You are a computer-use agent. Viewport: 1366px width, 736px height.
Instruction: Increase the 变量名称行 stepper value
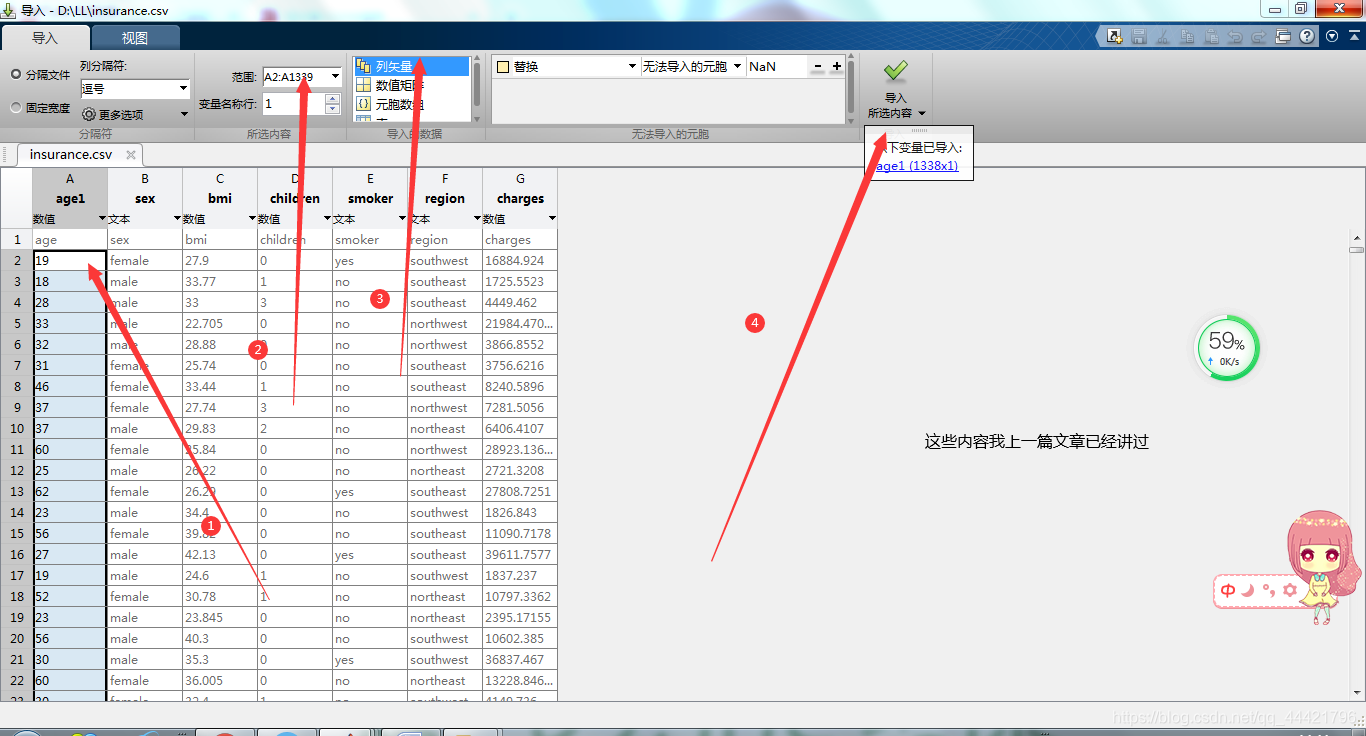pyautogui.click(x=333, y=98)
